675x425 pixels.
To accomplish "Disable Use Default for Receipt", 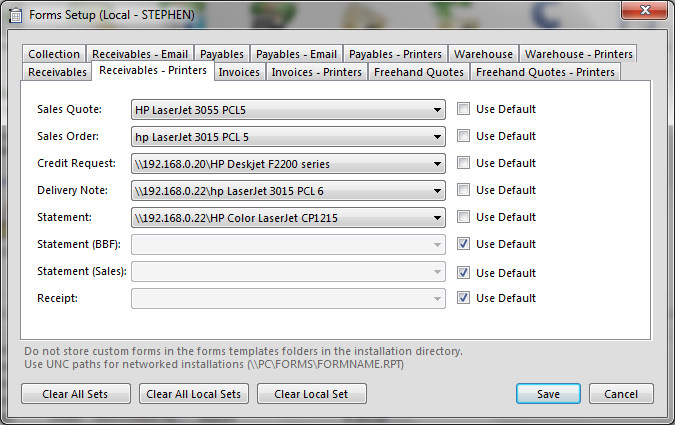I will pyautogui.click(x=464, y=298).
